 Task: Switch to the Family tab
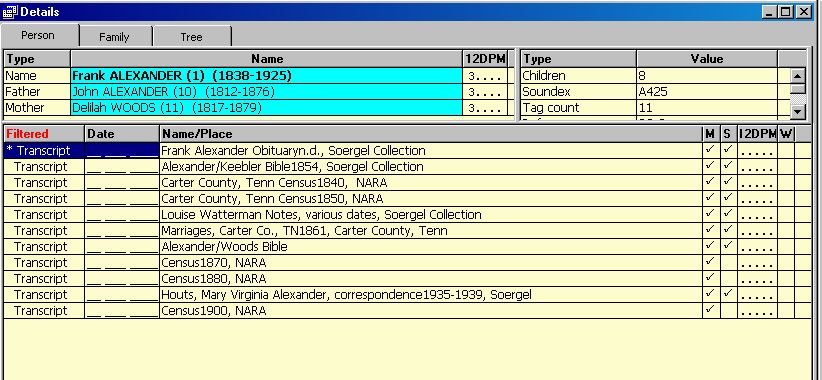(x=114, y=37)
